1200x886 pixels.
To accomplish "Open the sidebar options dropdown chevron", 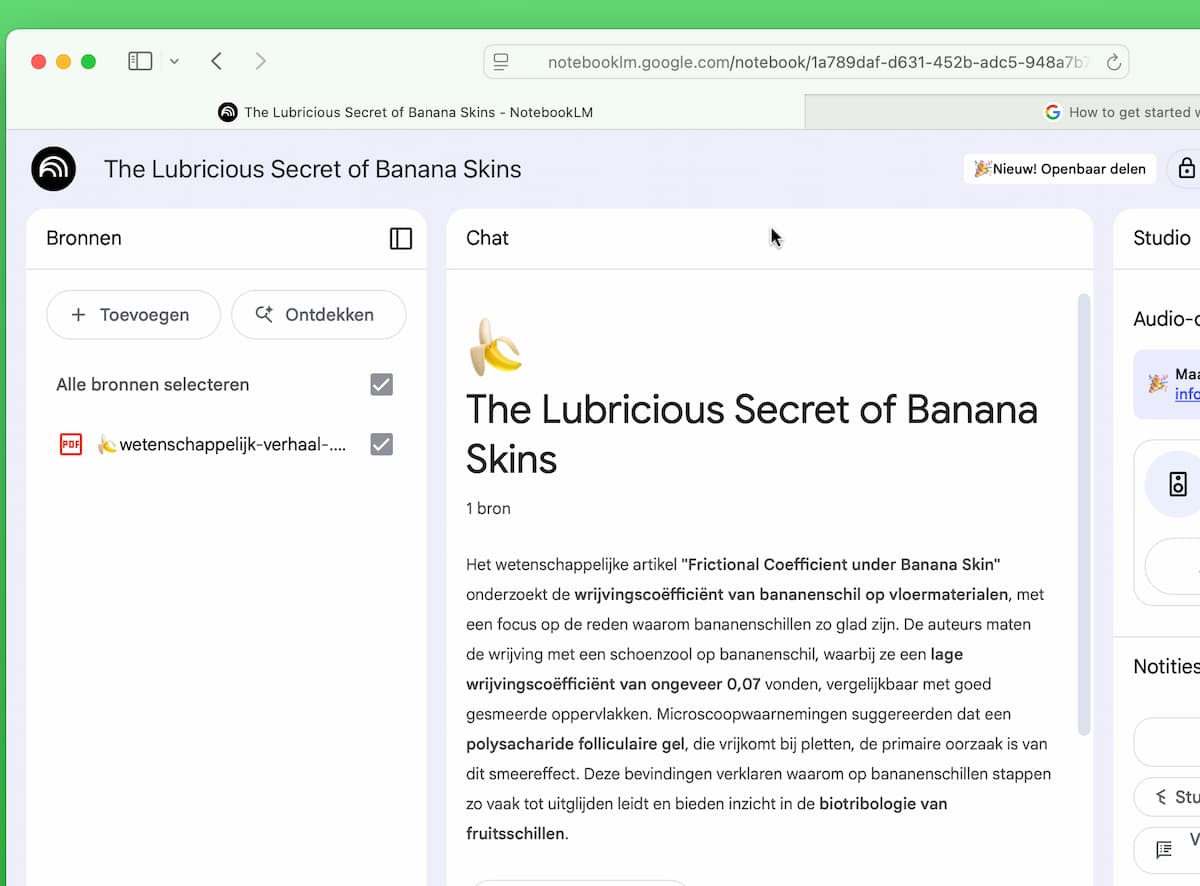I will pos(174,62).
